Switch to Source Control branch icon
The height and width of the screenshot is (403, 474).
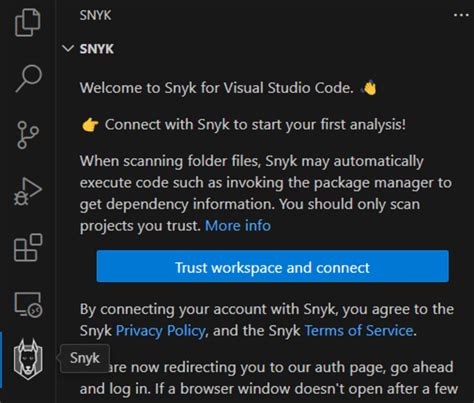click(x=28, y=135)
